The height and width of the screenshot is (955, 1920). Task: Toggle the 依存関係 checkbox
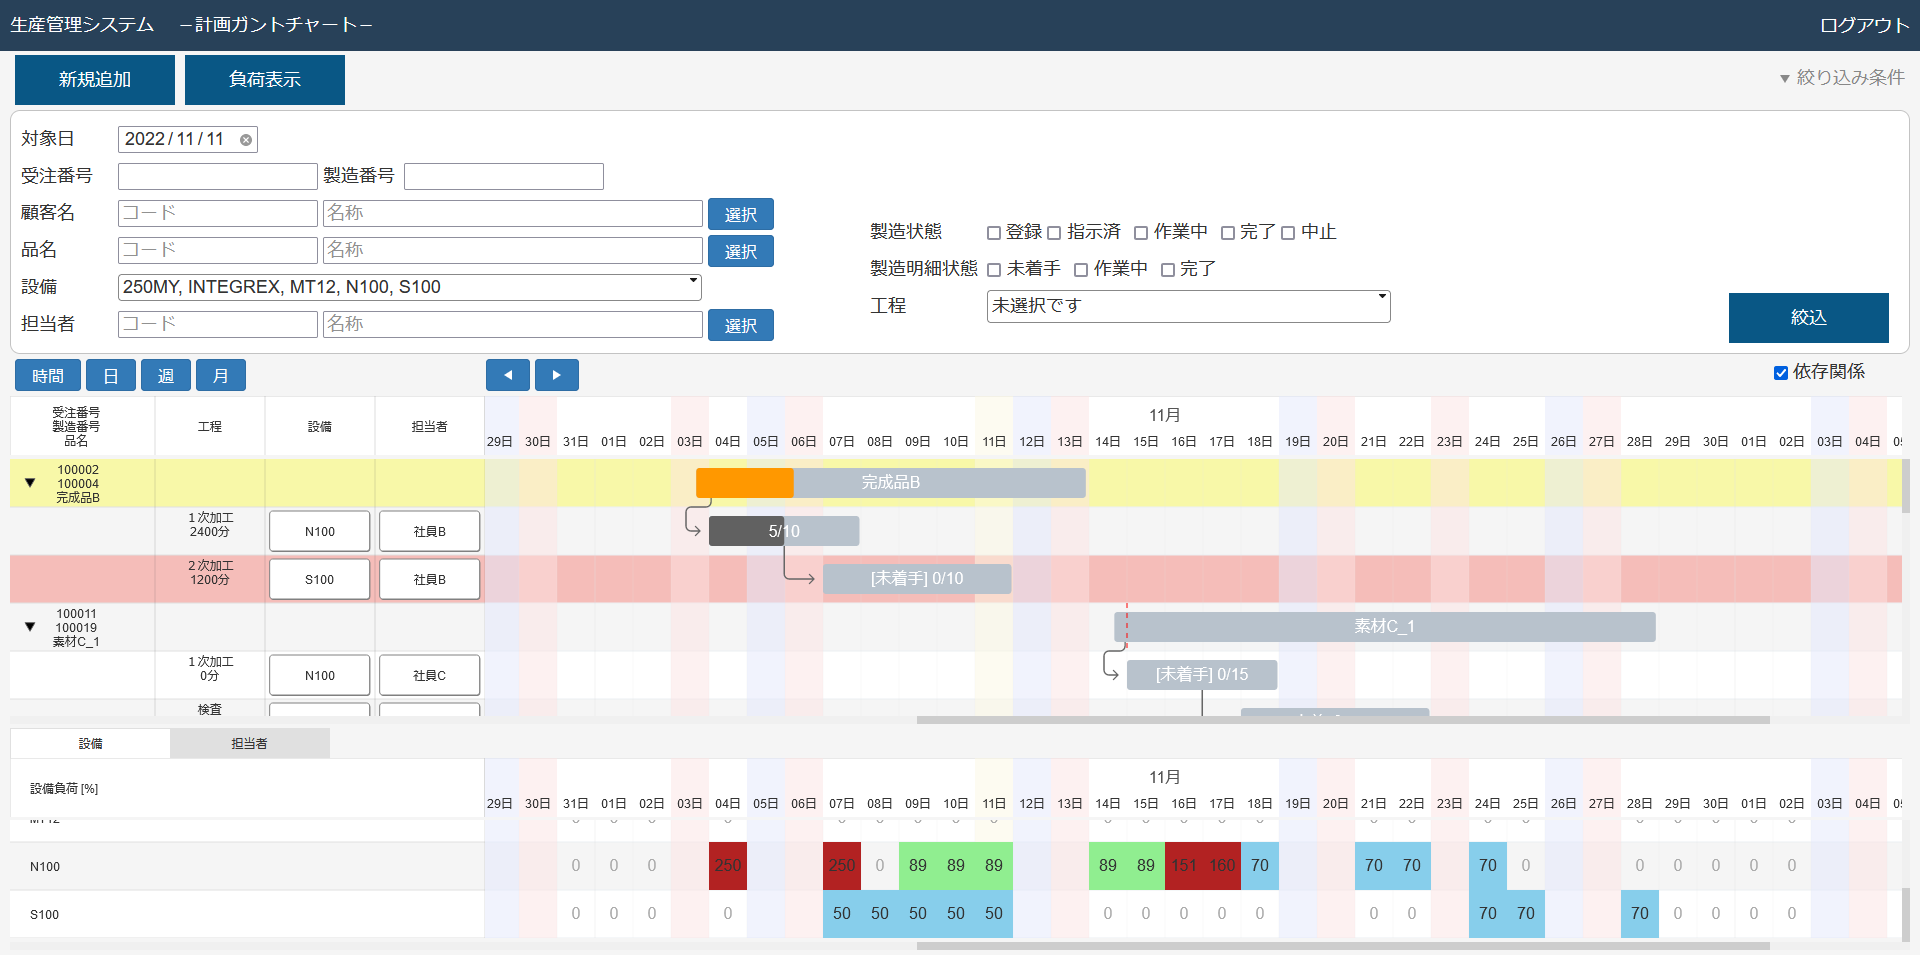click(1781, 373)
